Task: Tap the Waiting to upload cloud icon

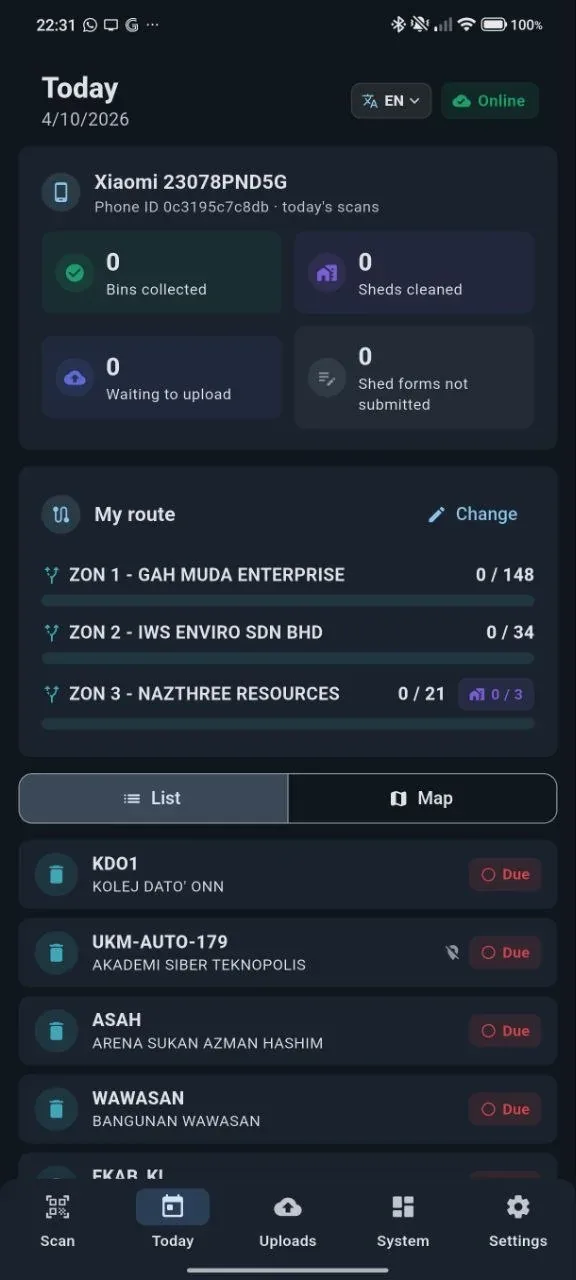Action: click(x=75, y=378)
